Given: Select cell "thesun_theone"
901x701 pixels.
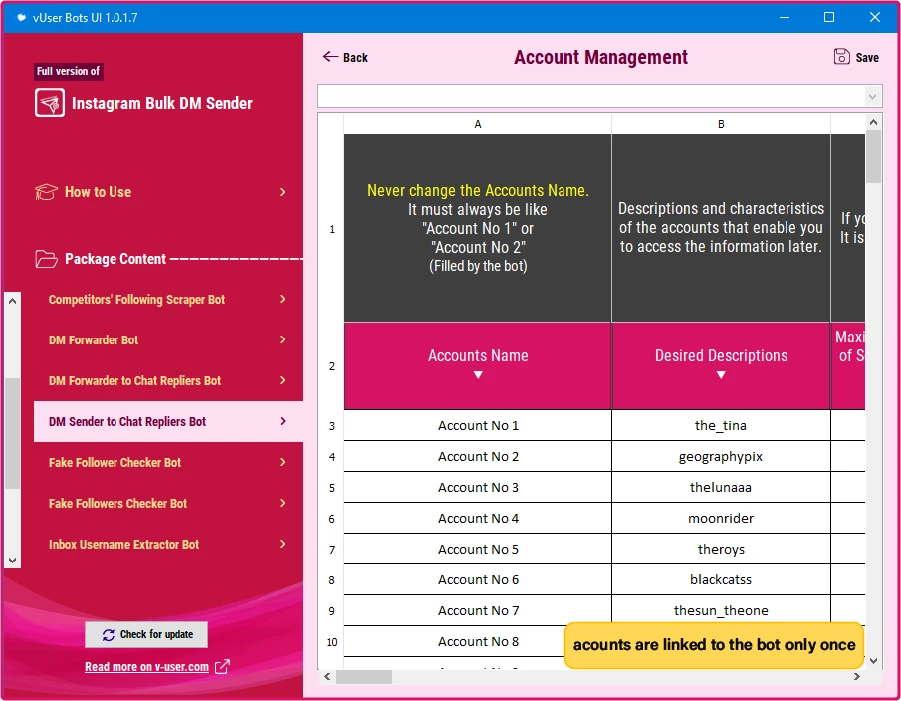Looking at the screenshot, I should tap(721, 609).
